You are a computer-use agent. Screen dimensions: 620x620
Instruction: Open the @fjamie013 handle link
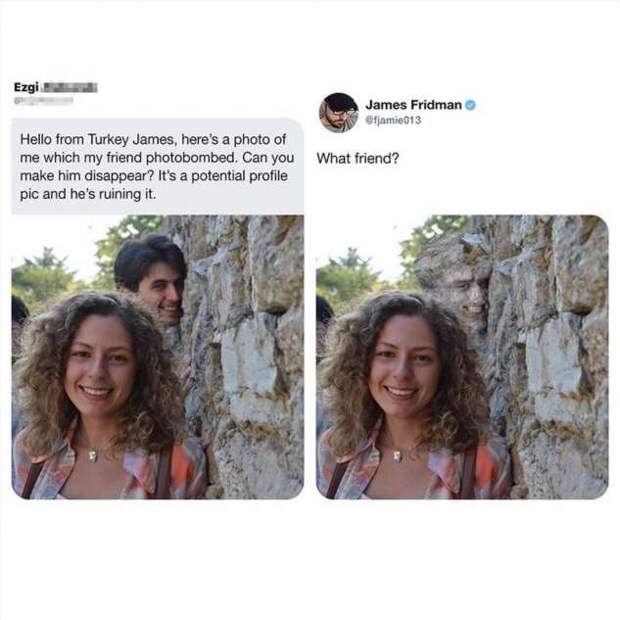click(x=393, y=120)
